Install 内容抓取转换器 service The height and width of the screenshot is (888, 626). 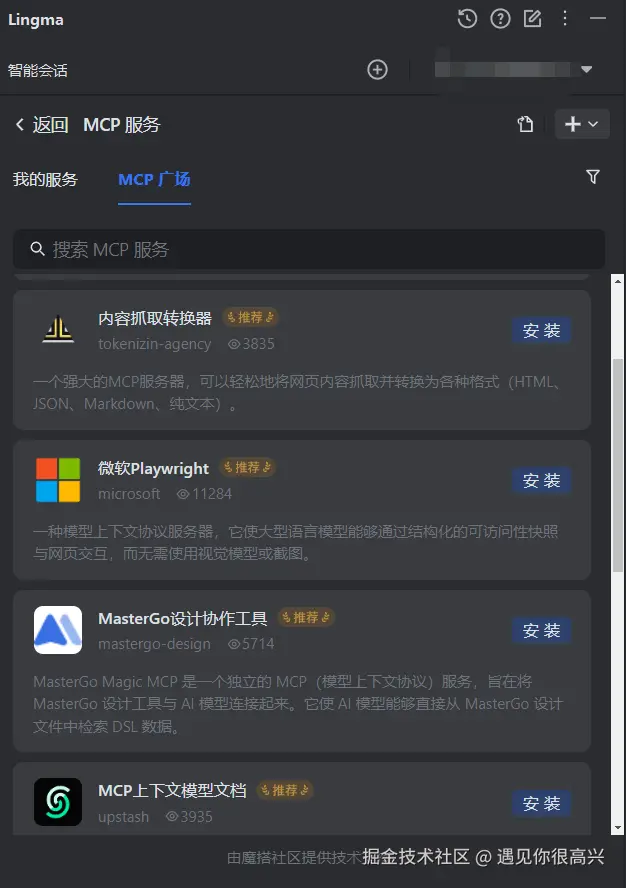(541, 330)
